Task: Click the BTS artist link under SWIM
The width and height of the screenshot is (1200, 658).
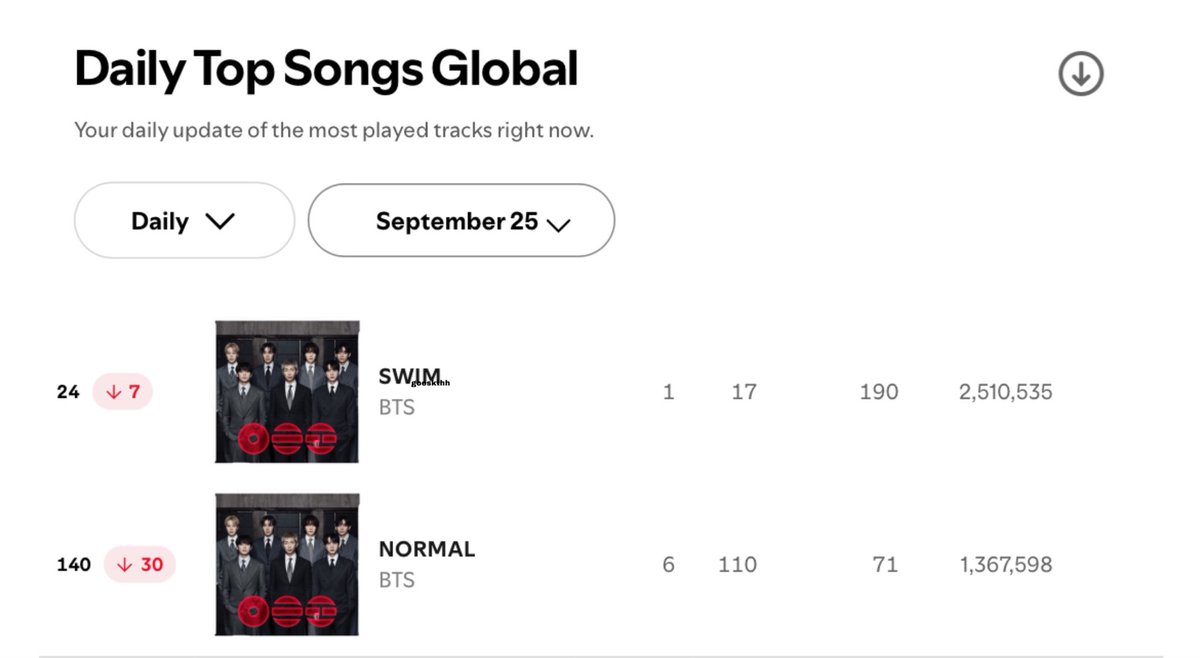Action: click(397, 407)
